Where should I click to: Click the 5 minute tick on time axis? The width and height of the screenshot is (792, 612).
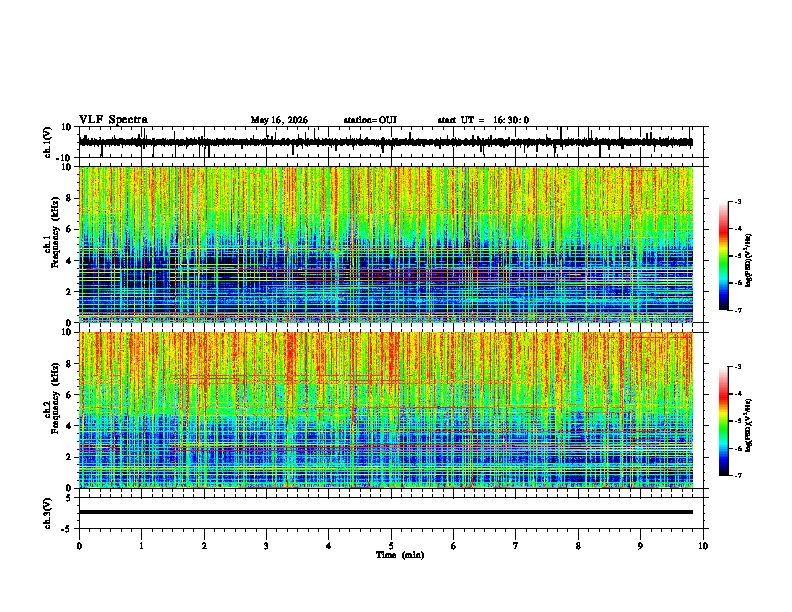click(391, 546)
